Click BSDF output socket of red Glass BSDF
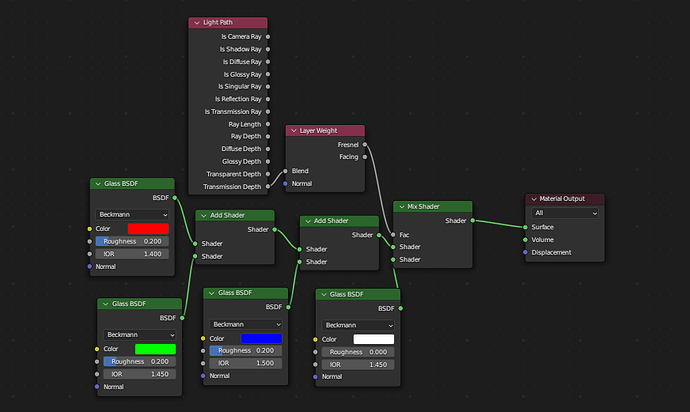This screenshot has height=412, width=690. coord(175,198)
